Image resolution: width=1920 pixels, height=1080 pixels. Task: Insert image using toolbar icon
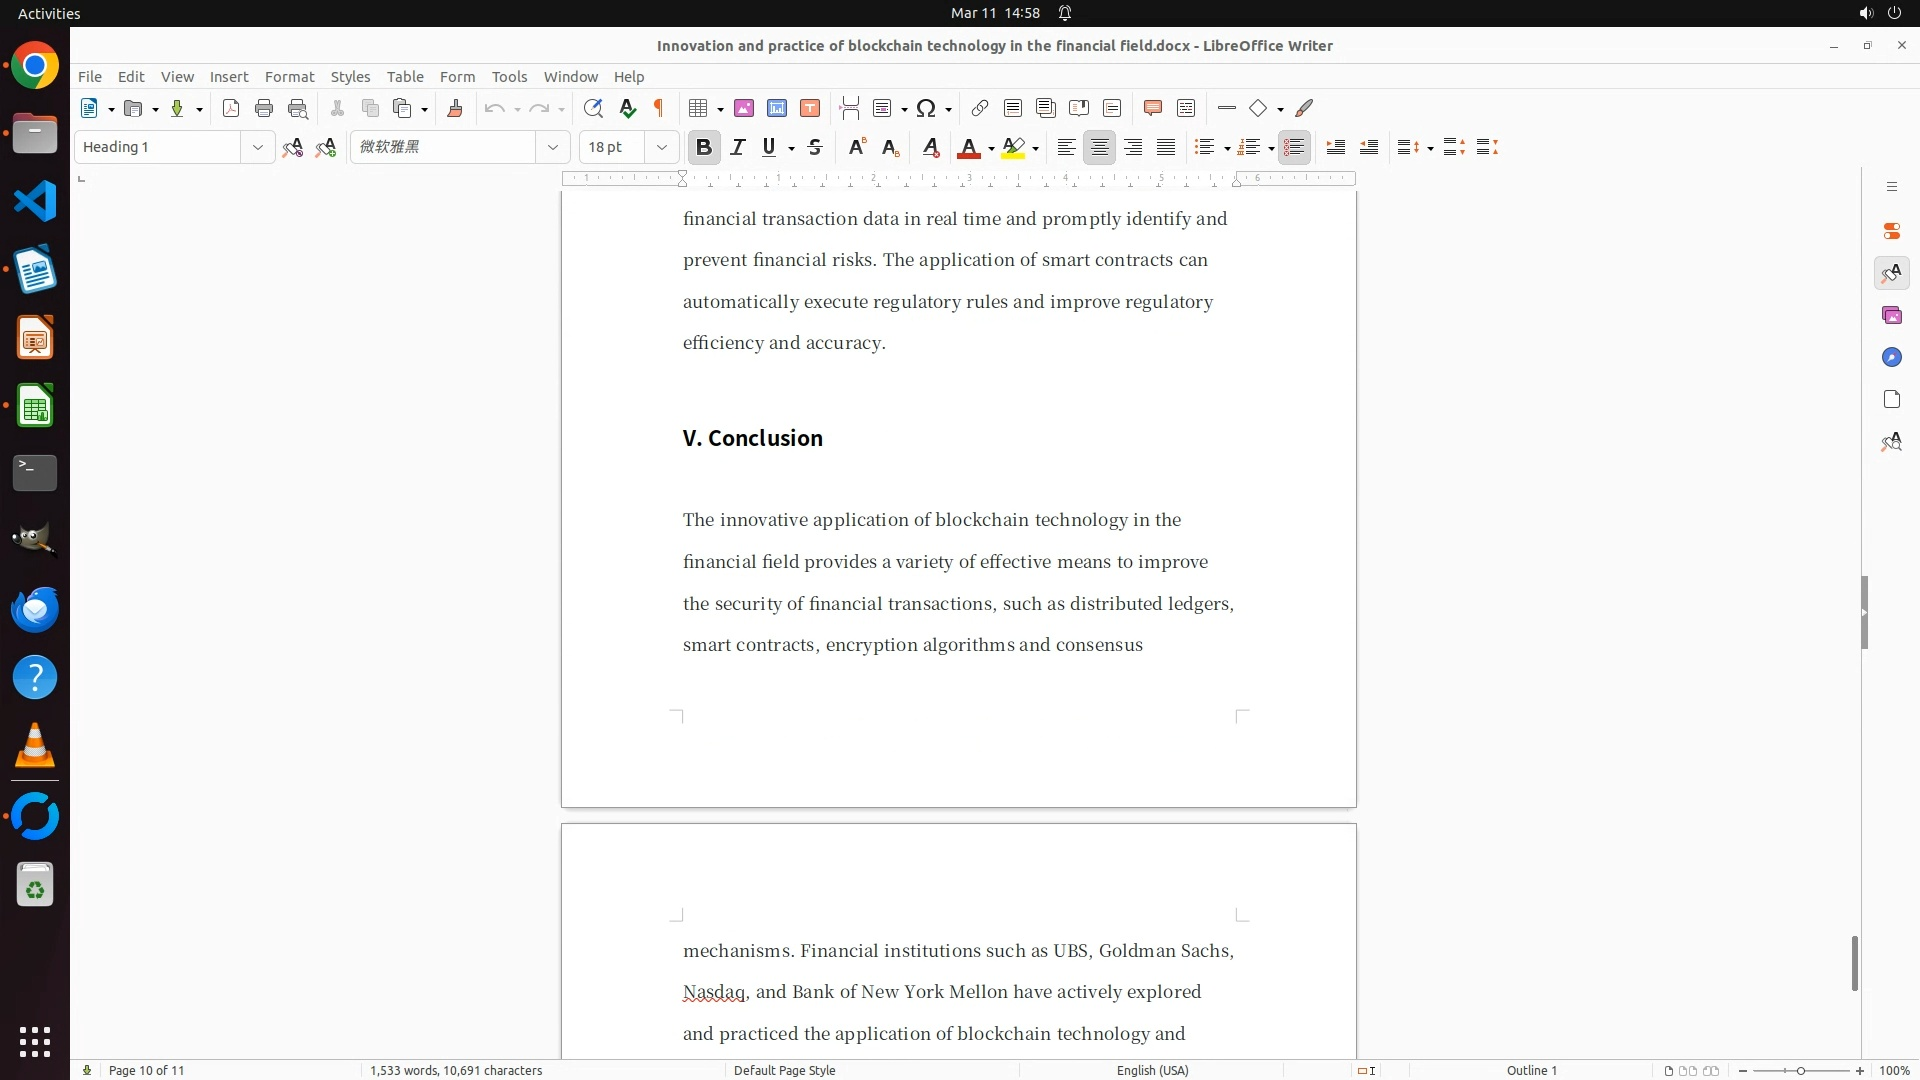744,108
